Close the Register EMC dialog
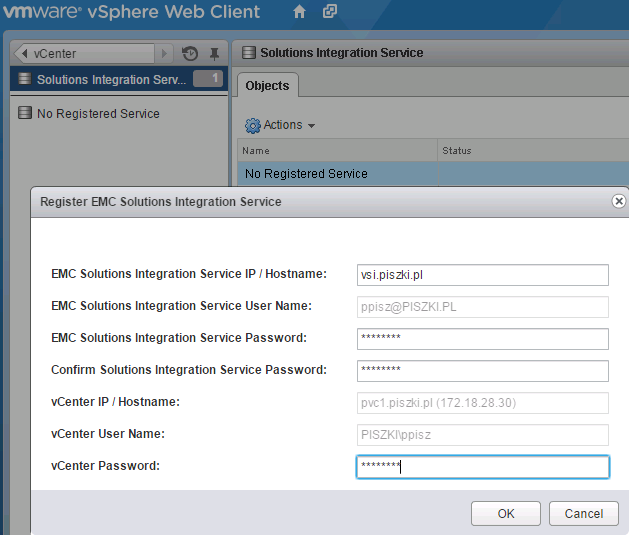The width and height of the screenshot is (629, 535). tap(619, 201)
